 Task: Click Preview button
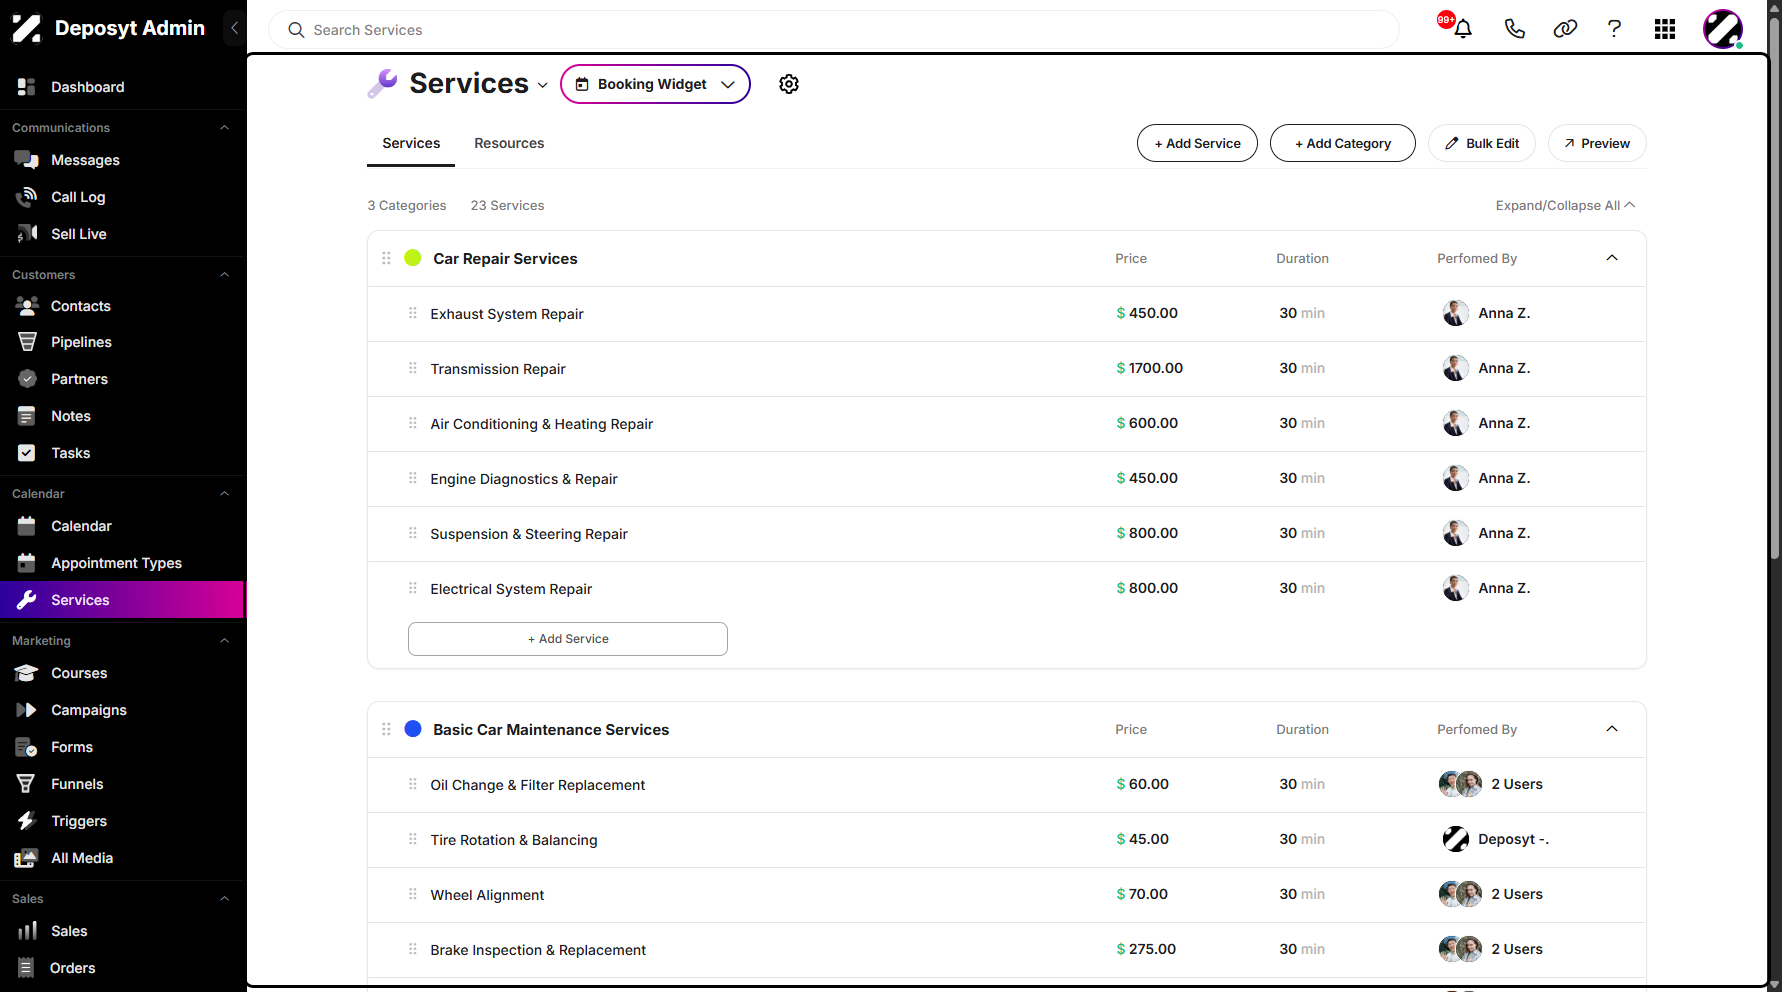pos(1597,143)
